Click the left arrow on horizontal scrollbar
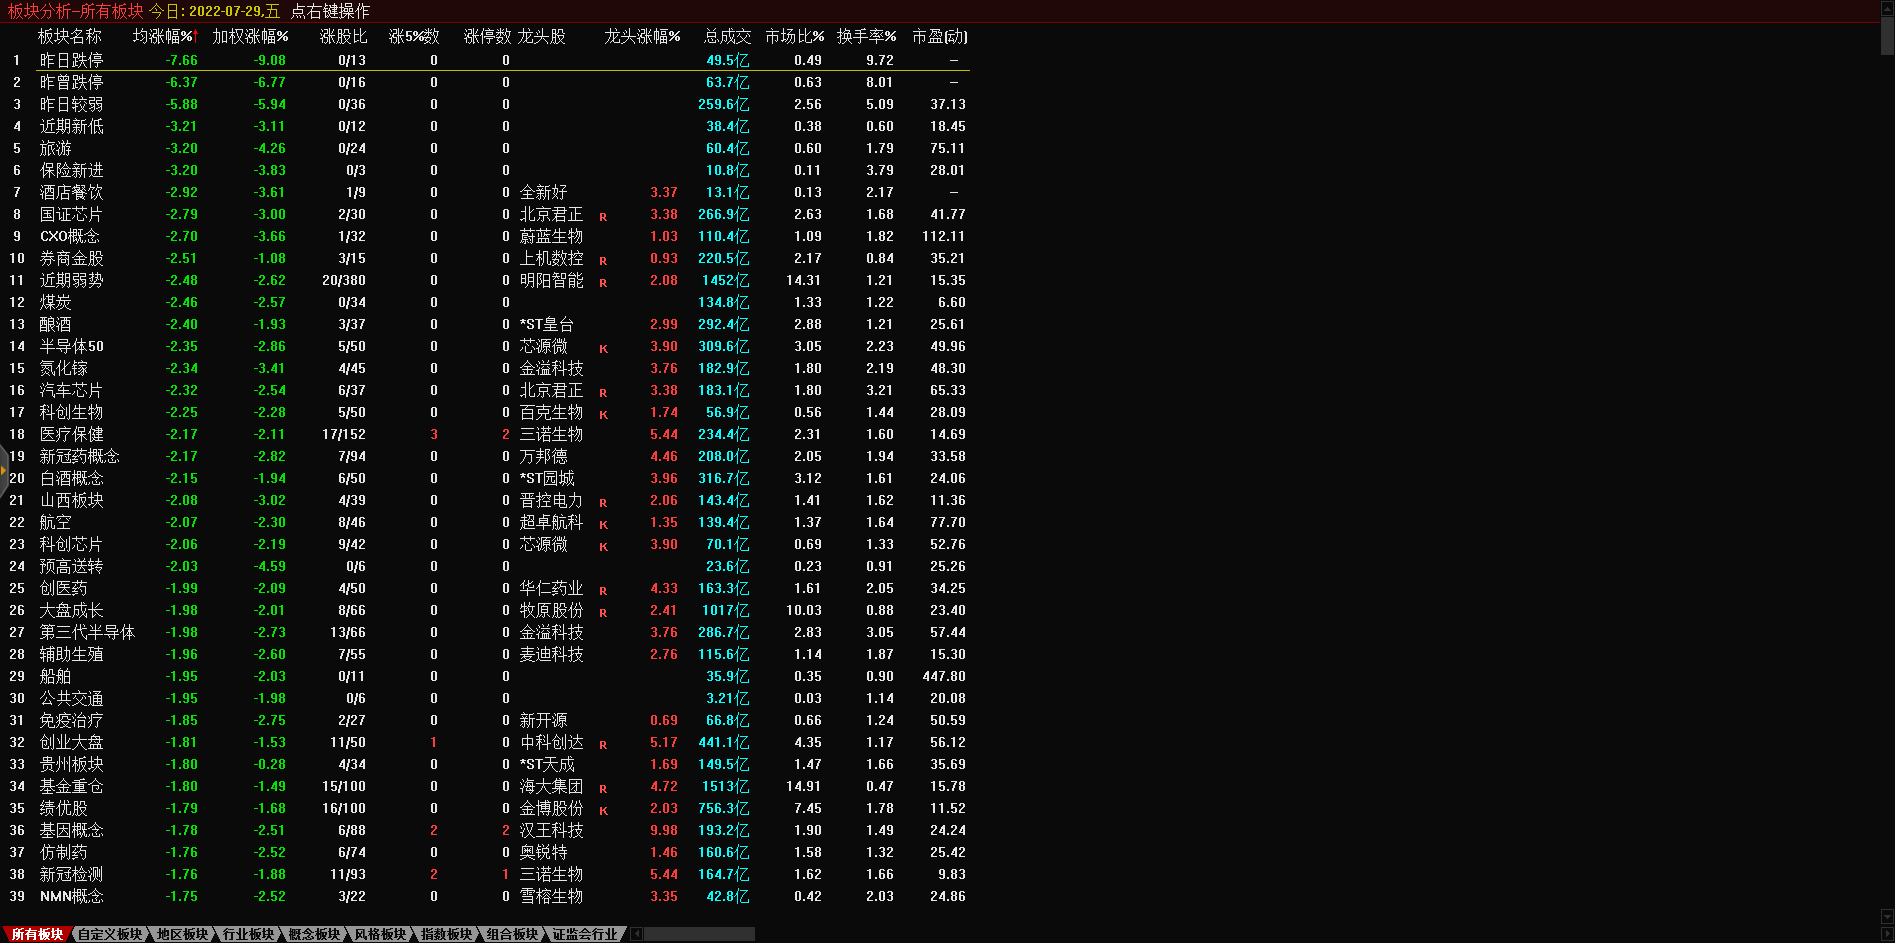The height and width of the screenshot is (943, 1895). tap(636, 934)
